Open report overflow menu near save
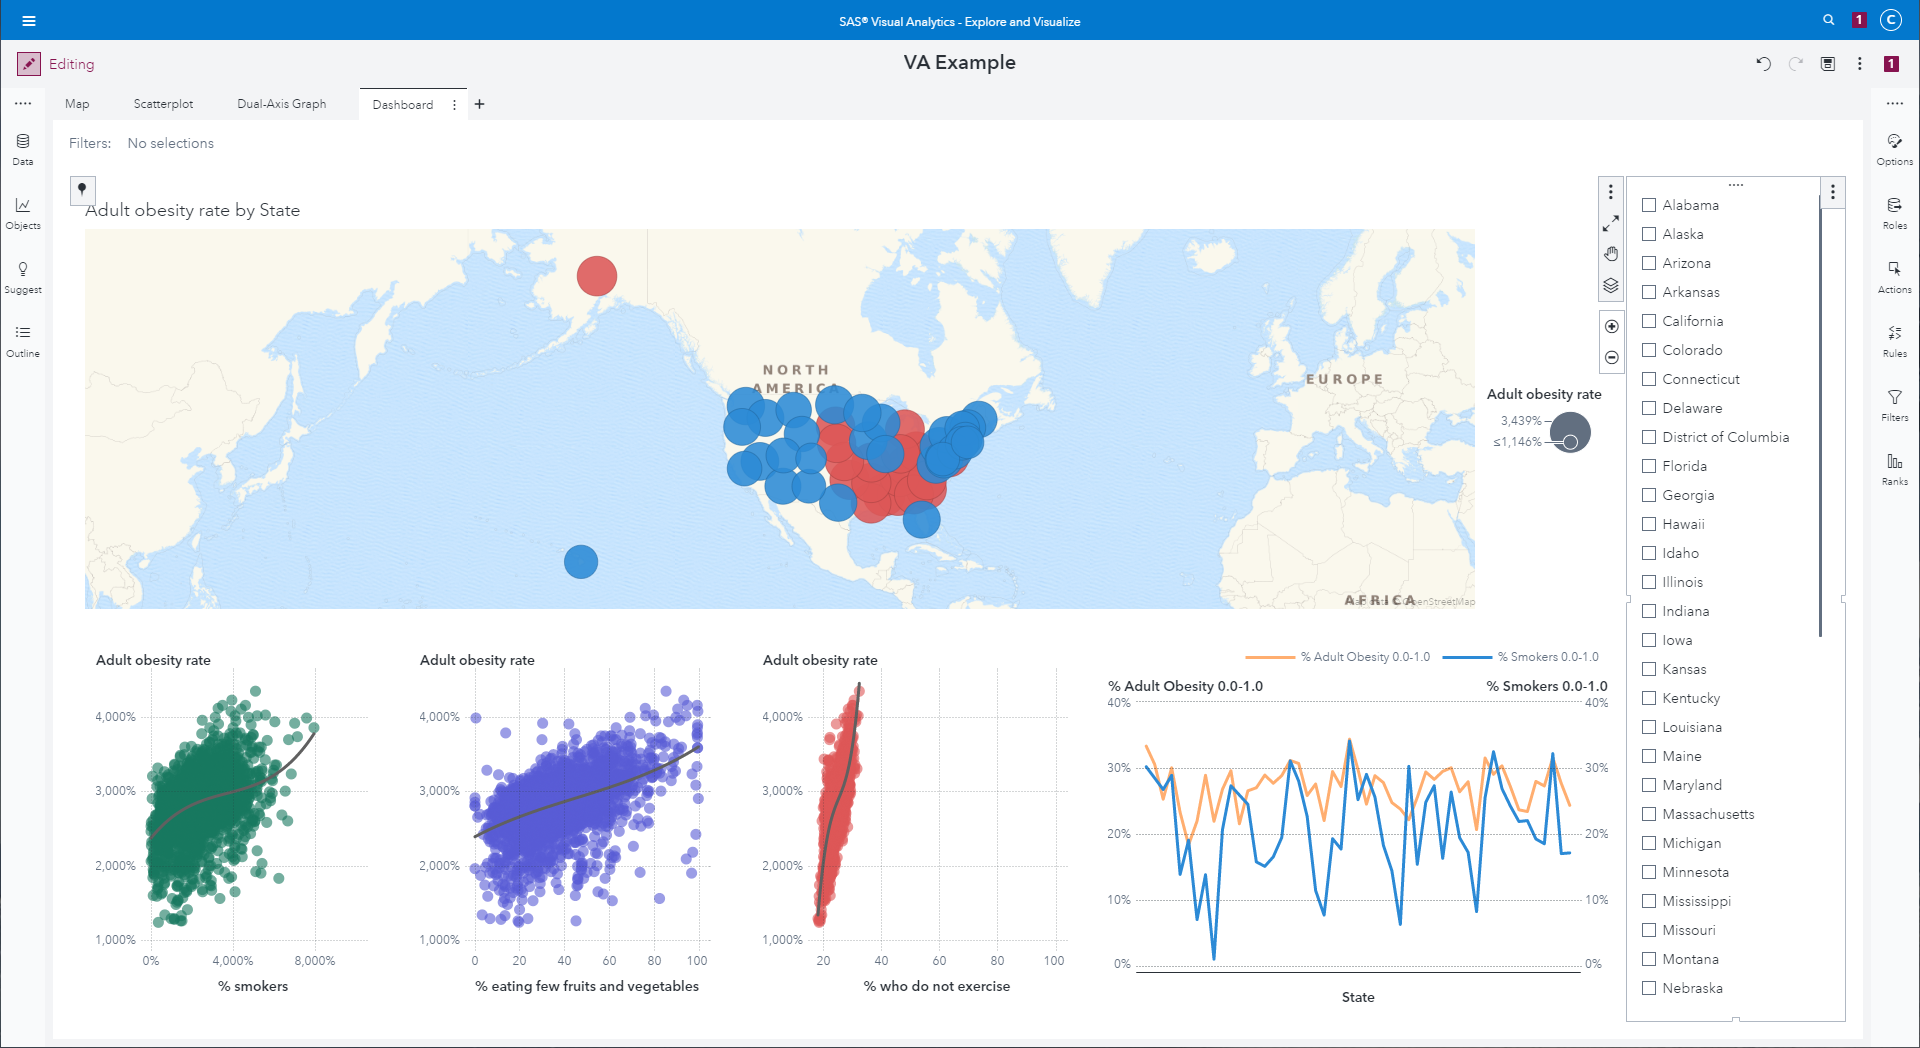 tap(1860, 64)
